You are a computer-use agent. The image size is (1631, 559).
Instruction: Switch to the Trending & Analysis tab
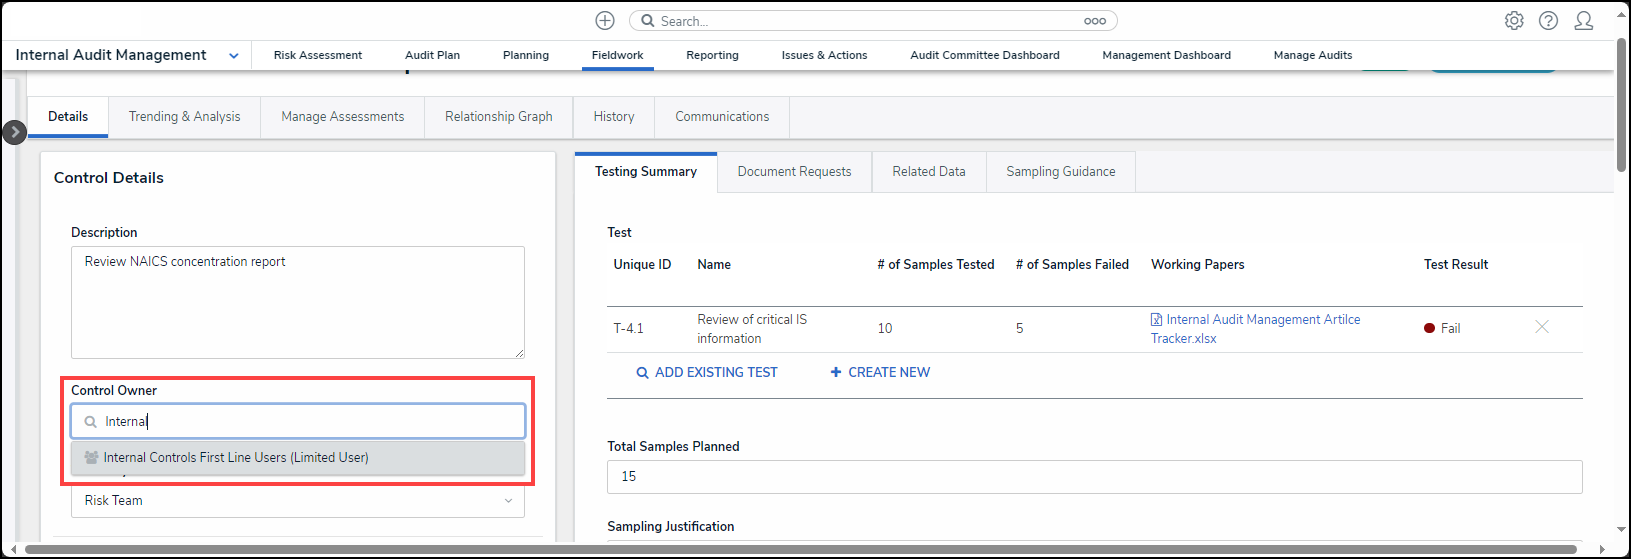click(184, 117)
